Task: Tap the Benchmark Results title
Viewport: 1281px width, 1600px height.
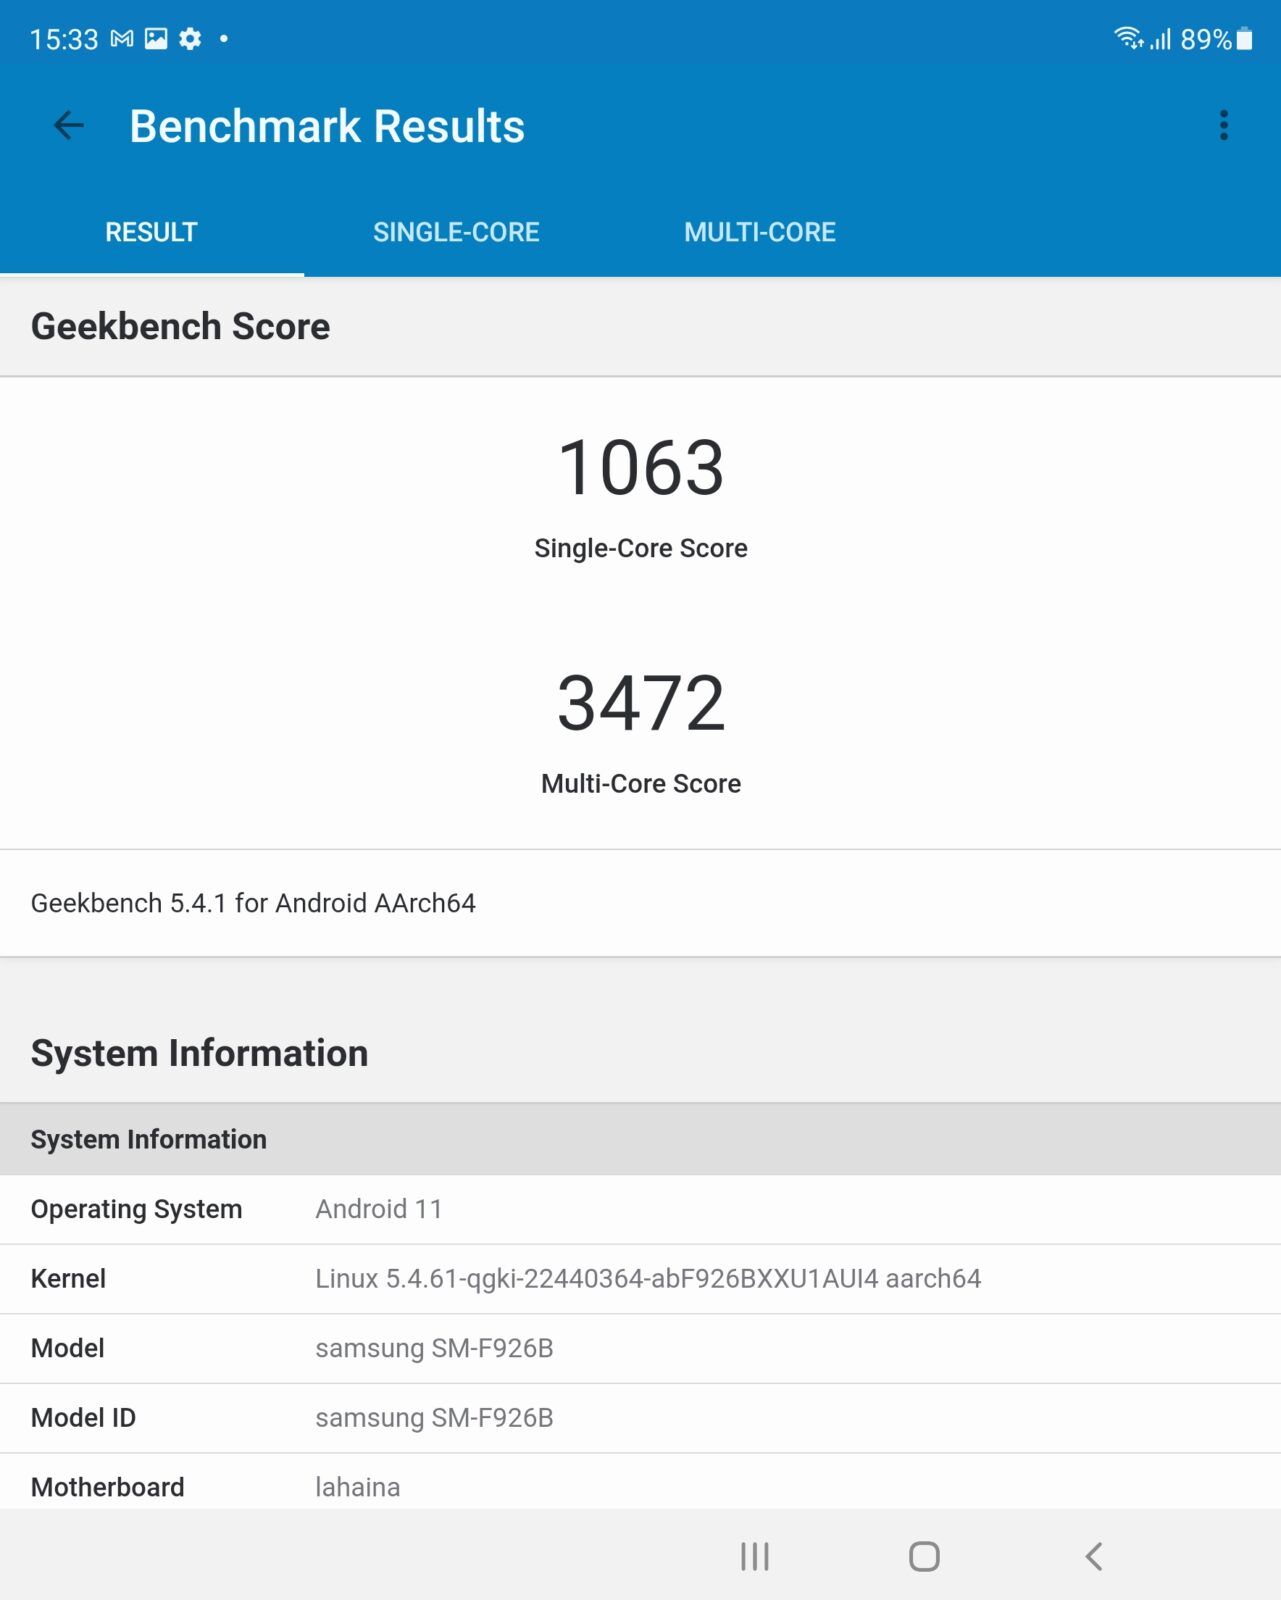Action: [x=327, y=126]
